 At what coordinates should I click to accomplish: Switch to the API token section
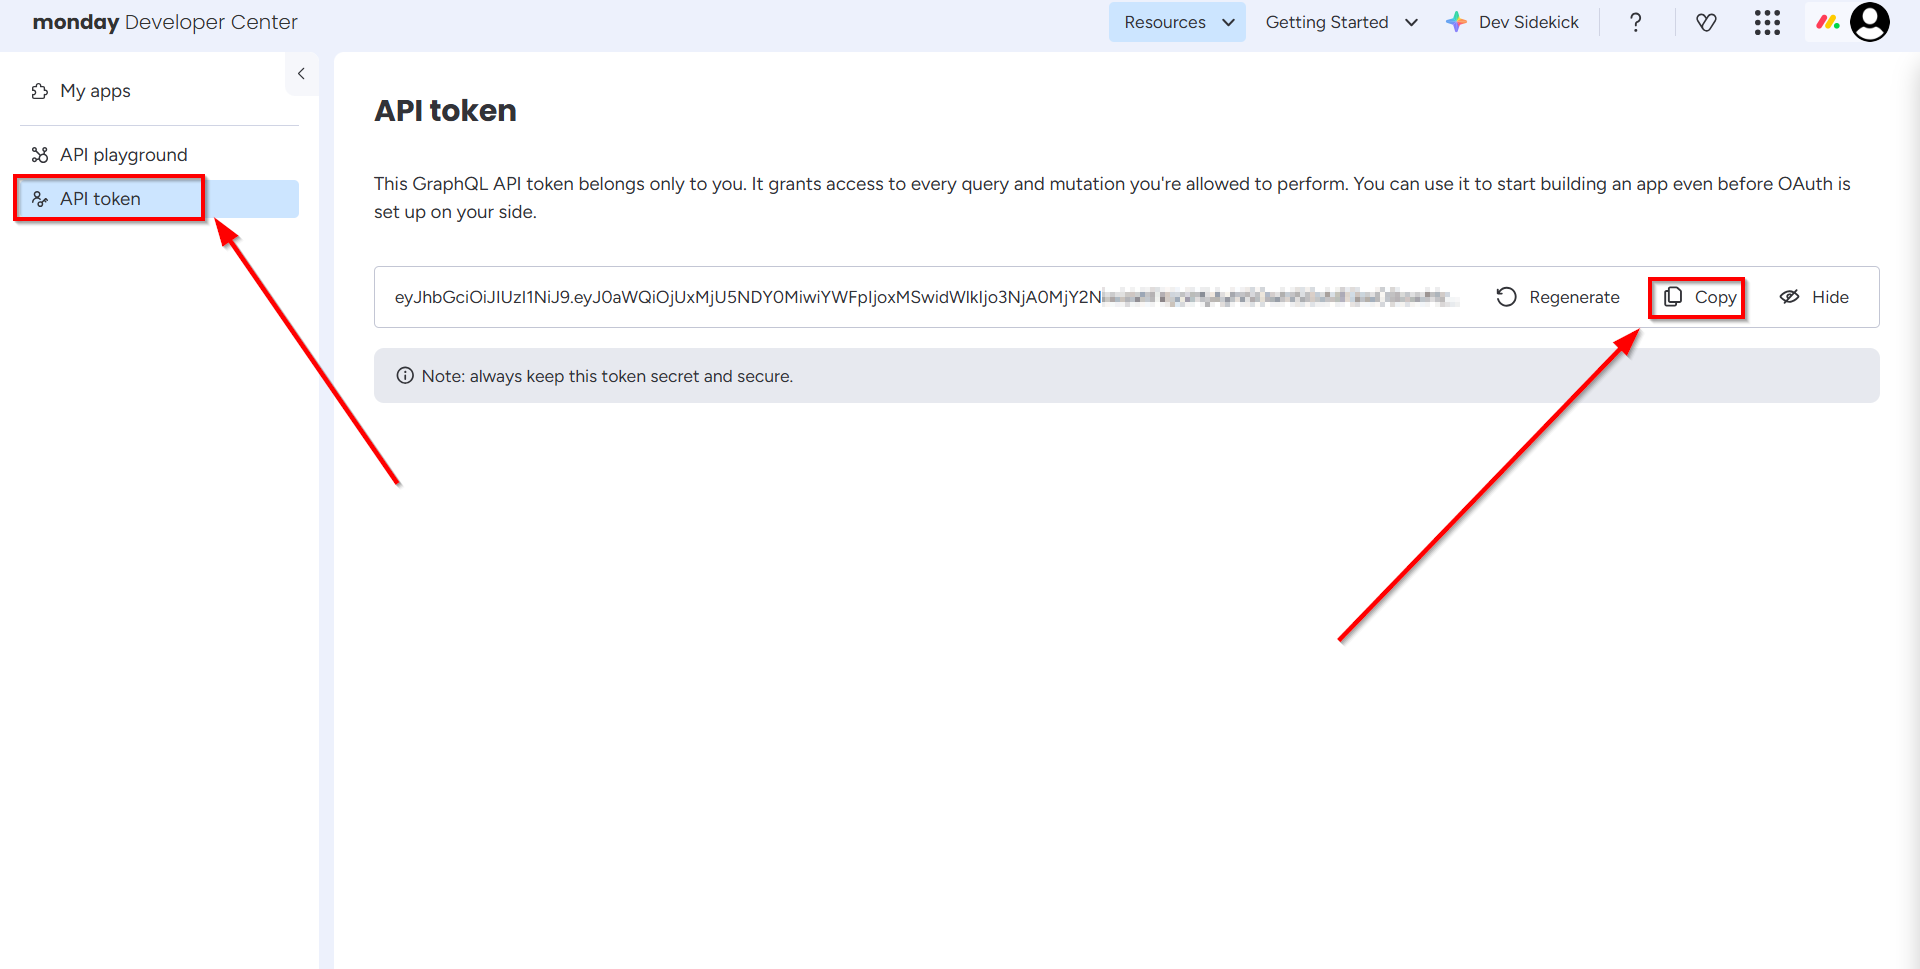[102, 198]
